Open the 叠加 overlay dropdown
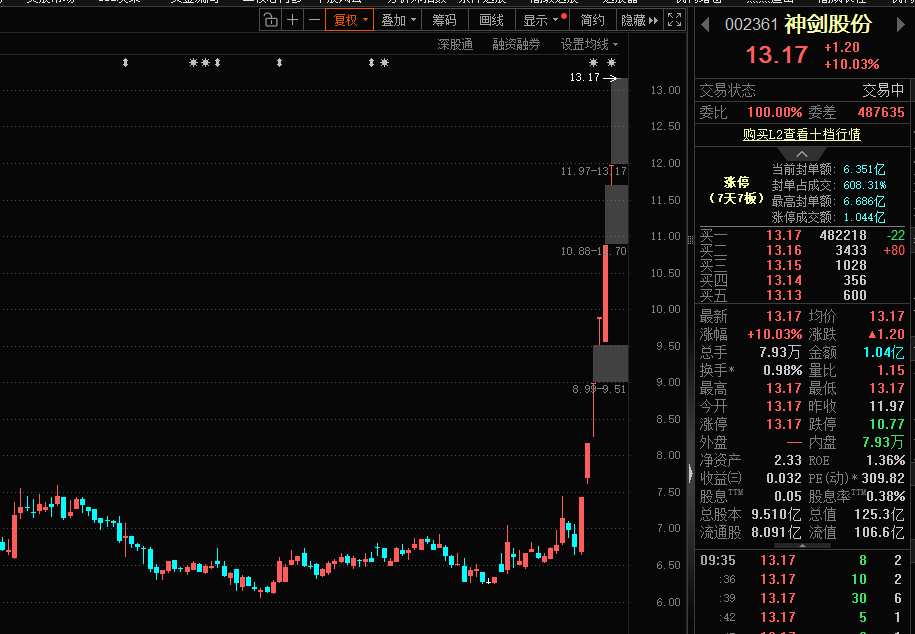The width and height of the screenshot is (915, 634). [x=398, y=20]
